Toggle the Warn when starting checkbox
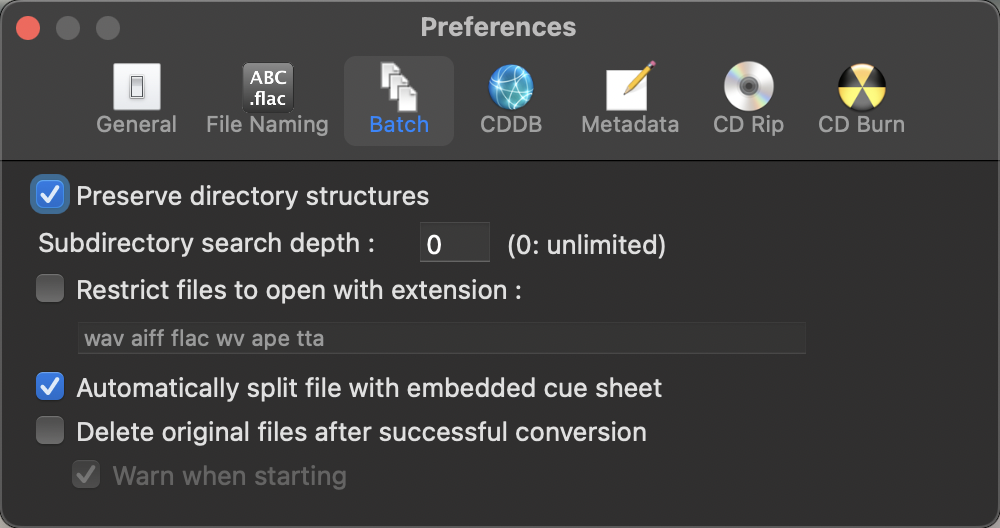Screen dimensions: 1000x528 [86, 475]
